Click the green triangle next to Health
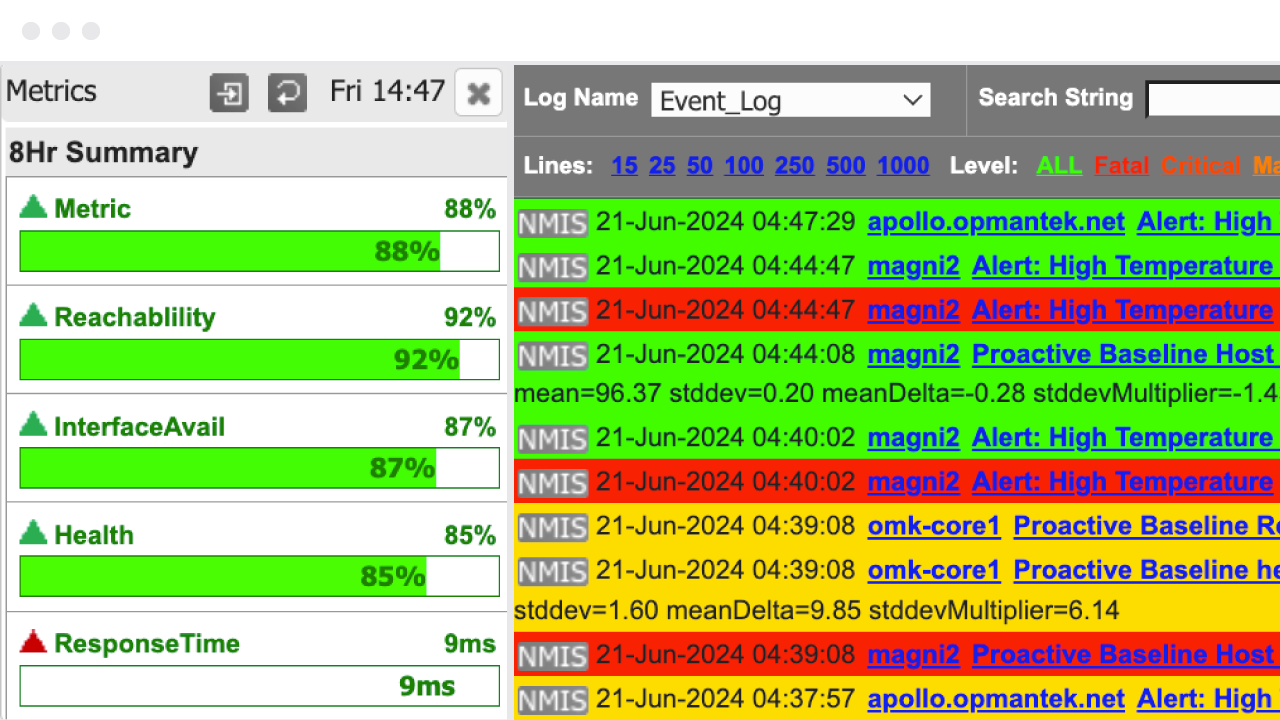Viewport: 1280px width, 720px height. coord(33,533)
